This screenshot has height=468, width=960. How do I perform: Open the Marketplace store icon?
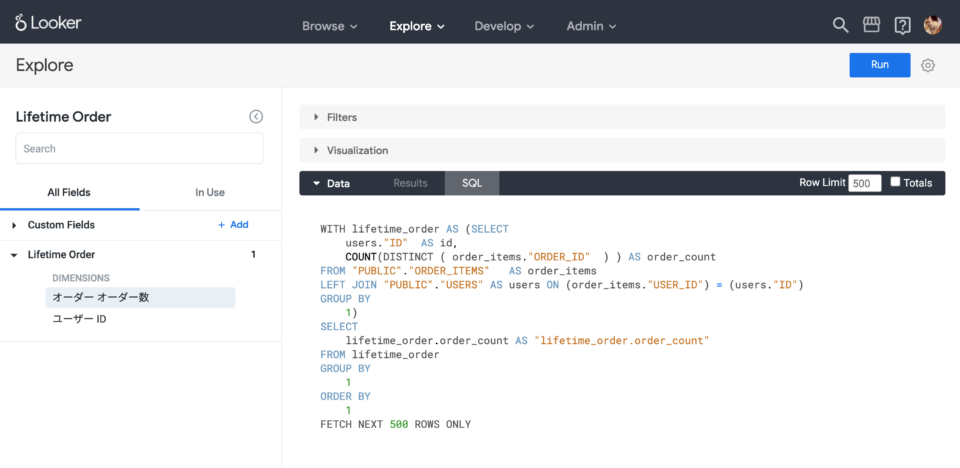(x=871, y=25)
